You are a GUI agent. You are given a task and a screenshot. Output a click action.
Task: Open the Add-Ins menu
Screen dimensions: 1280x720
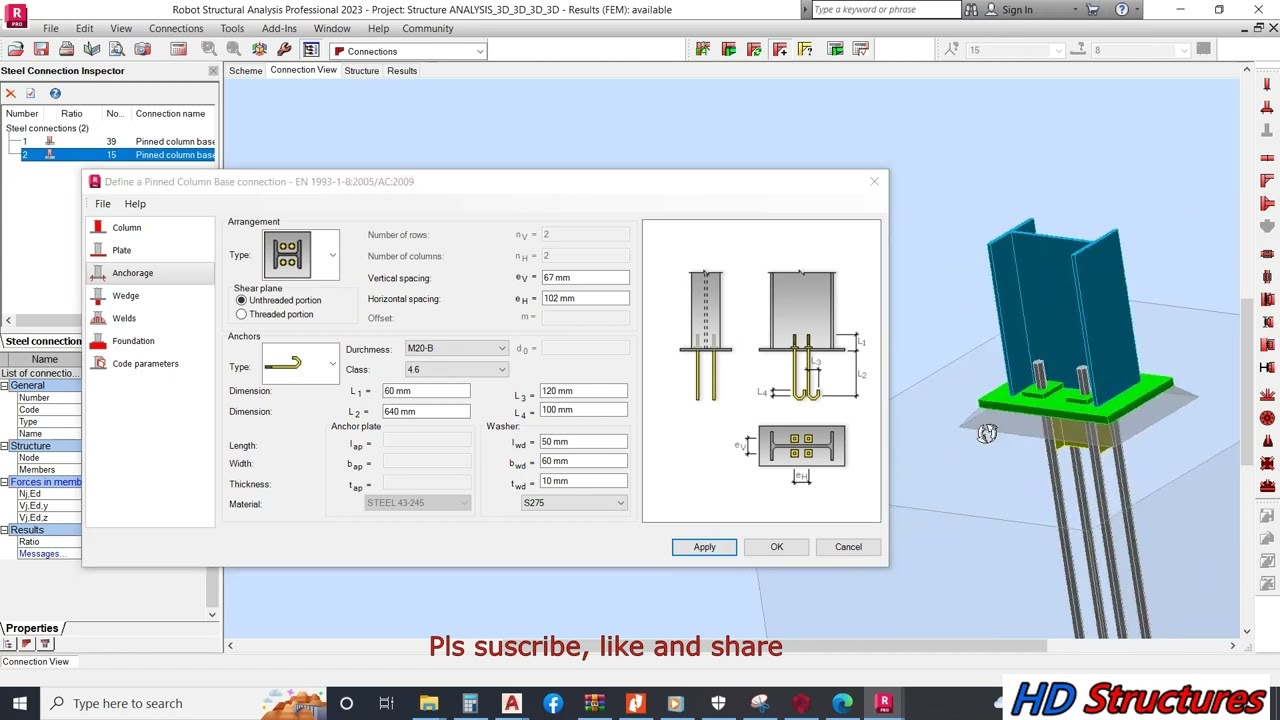point(279,28)
